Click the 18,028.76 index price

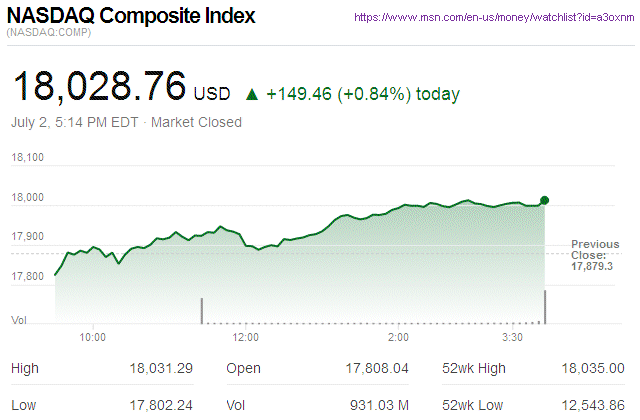[99, 87]
